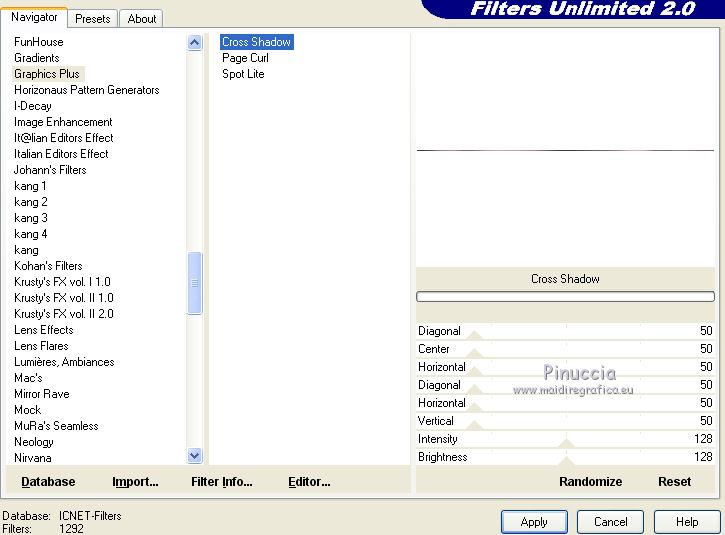Screen dimensions: 725x535
Task: Select the Lens Effects category
Action: (44, 330)
